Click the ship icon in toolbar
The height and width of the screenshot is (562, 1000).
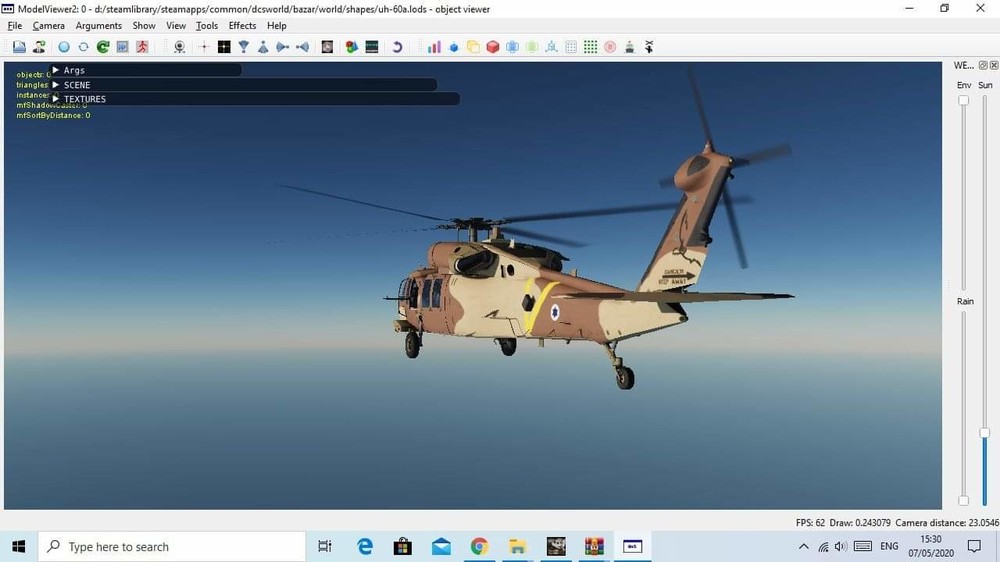point(629,47)
